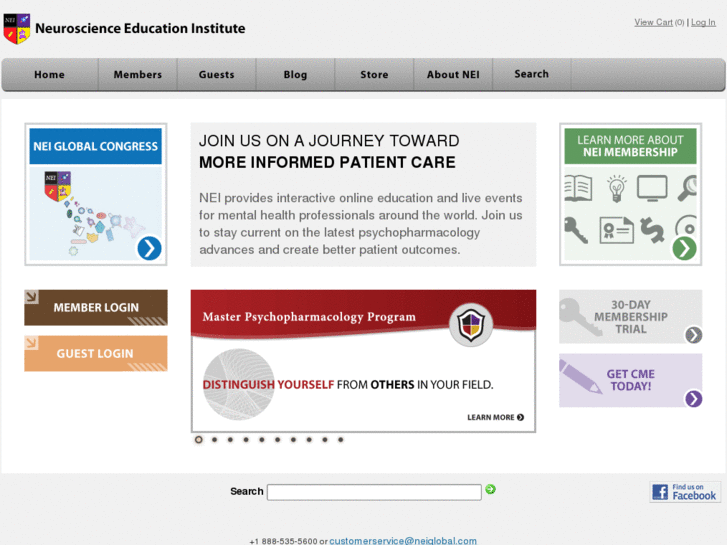Select About NEI in the navigation bar

point(453,75)
